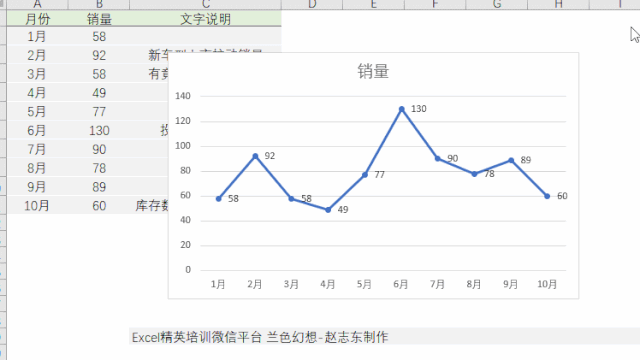Click cell containing 10月 in table
Screen dimensions: 640x360
point(38,205)
